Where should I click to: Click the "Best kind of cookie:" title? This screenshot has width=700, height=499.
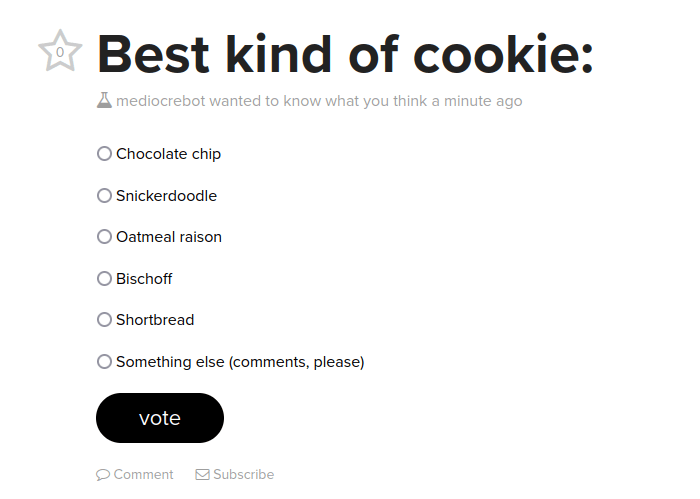coord(345,54)
